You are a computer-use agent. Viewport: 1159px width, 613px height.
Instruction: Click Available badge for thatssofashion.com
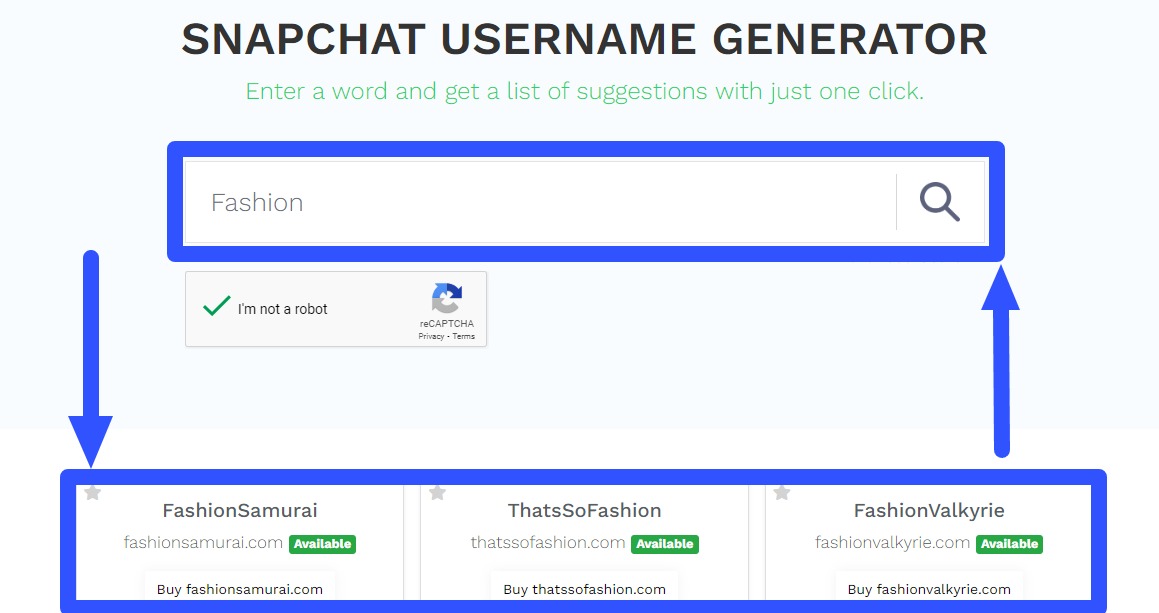[665, 544]
